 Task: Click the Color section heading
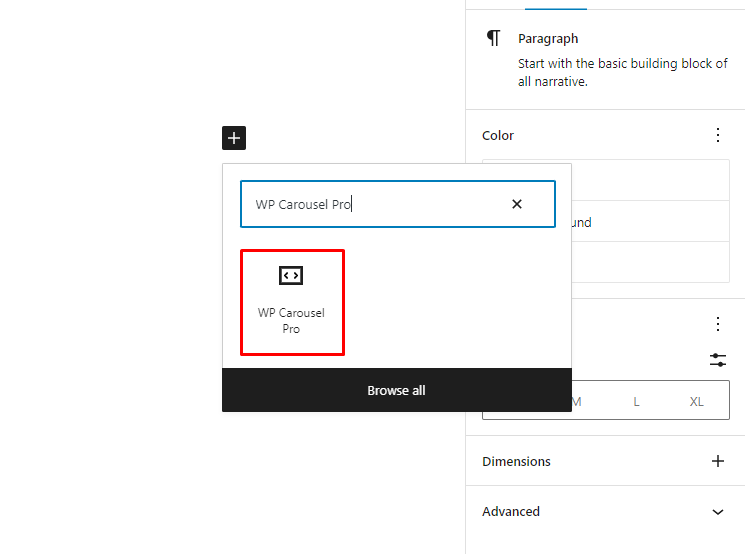point(498,135)
